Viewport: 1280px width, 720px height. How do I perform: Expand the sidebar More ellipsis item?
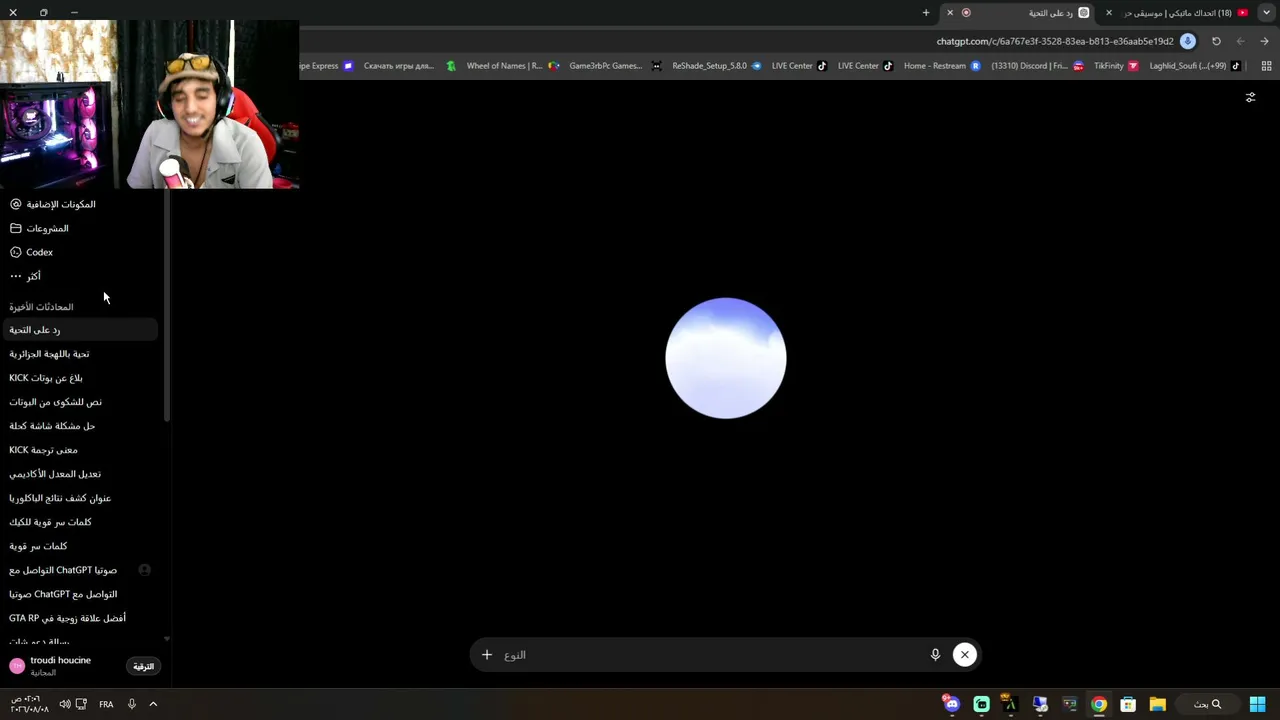[15, 276]
